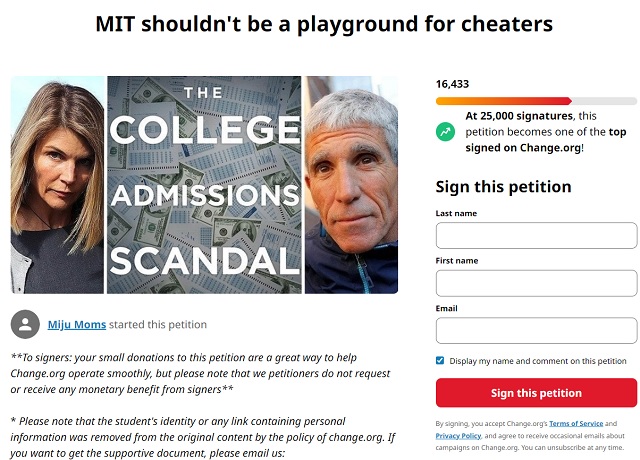
Task: Click the photo of the gray-haired man
Action: (351, 185)
